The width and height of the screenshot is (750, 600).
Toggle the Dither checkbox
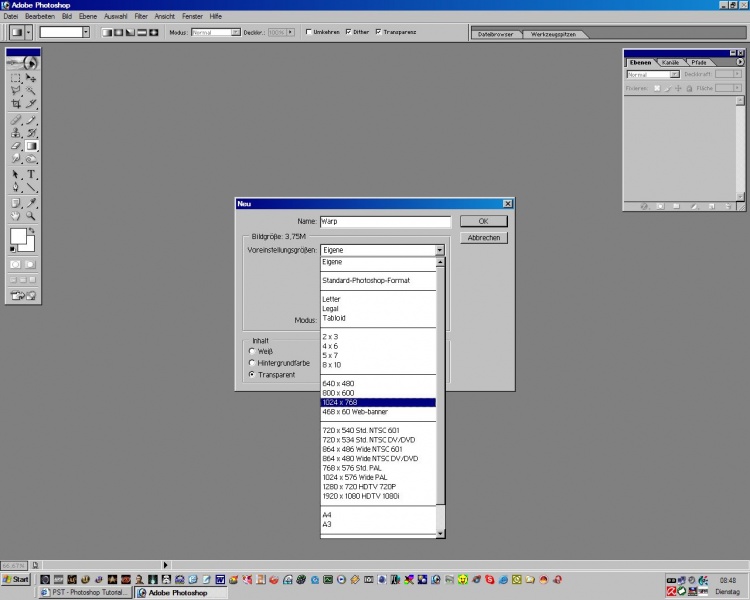[349, 32]
